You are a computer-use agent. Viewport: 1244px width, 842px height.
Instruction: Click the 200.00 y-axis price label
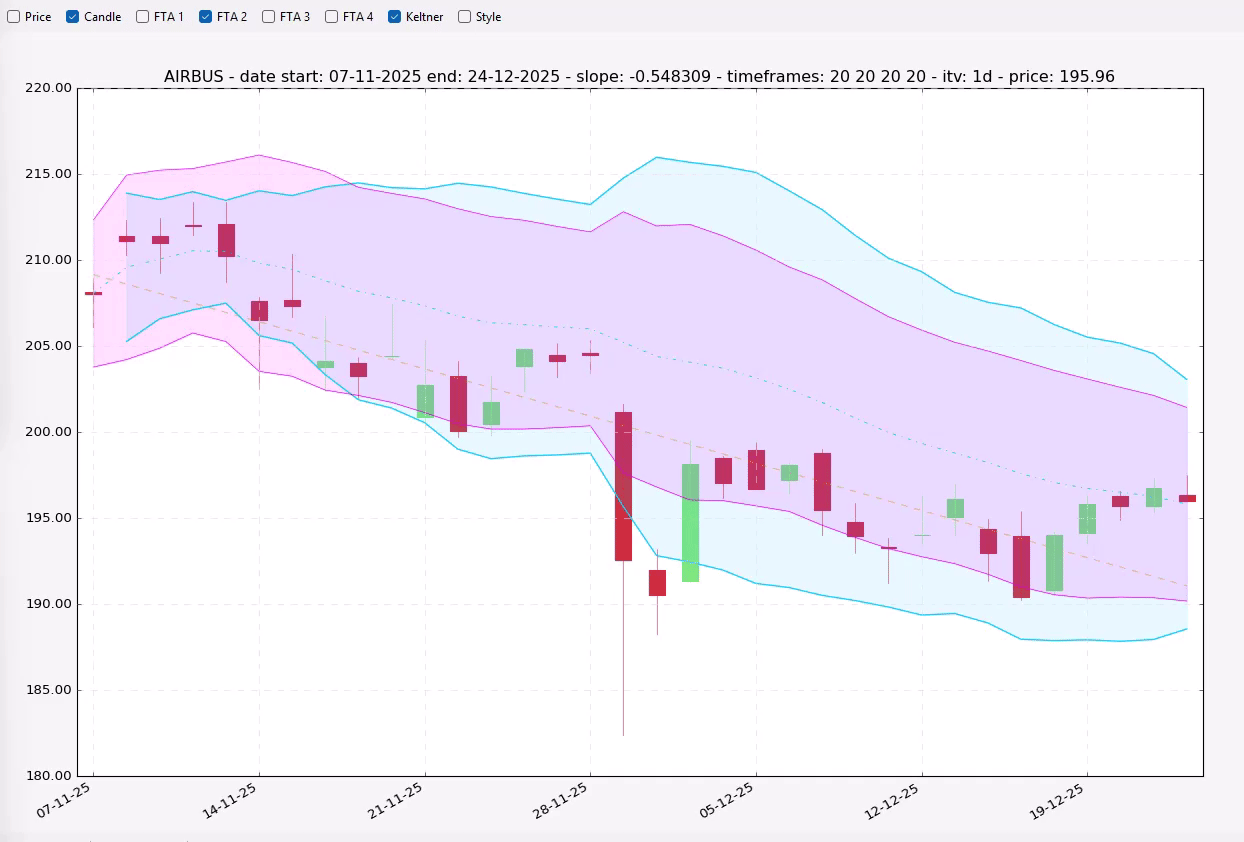pos(47,432)
